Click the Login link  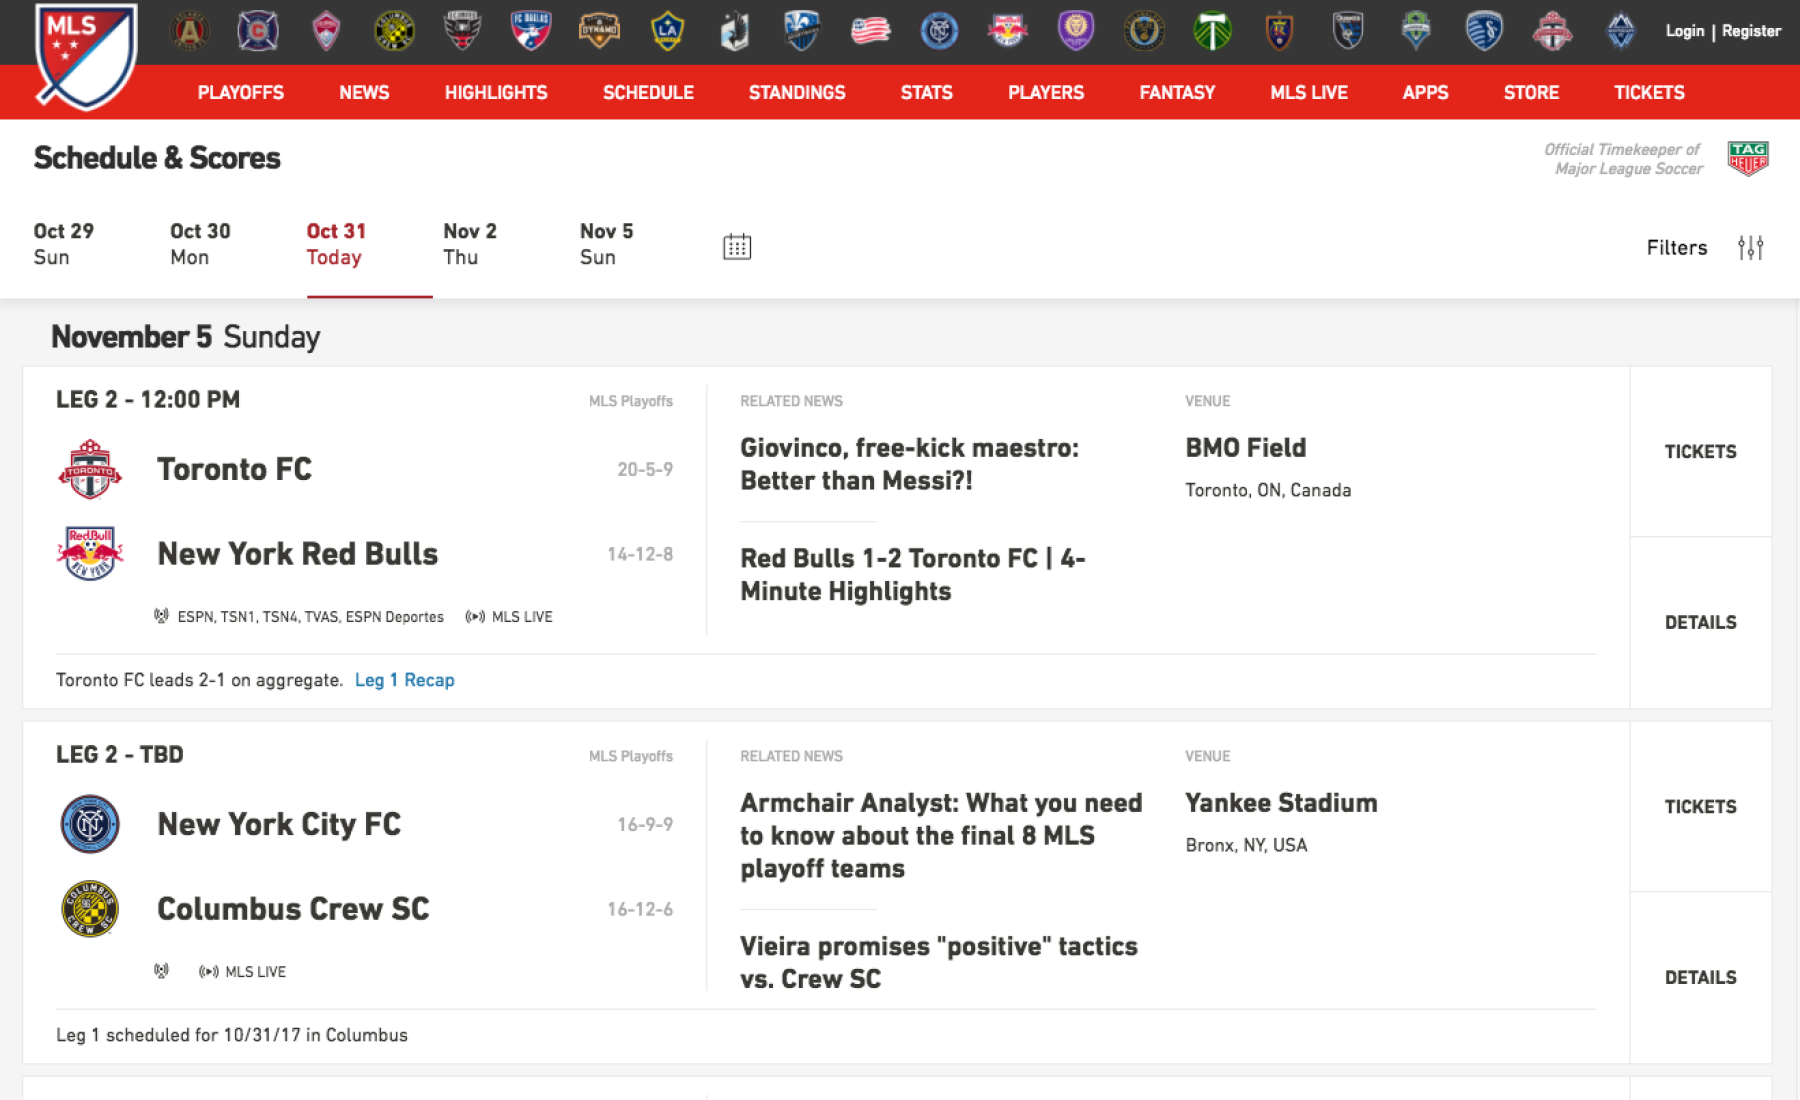pyautogui.click(x=1686, y=31)
